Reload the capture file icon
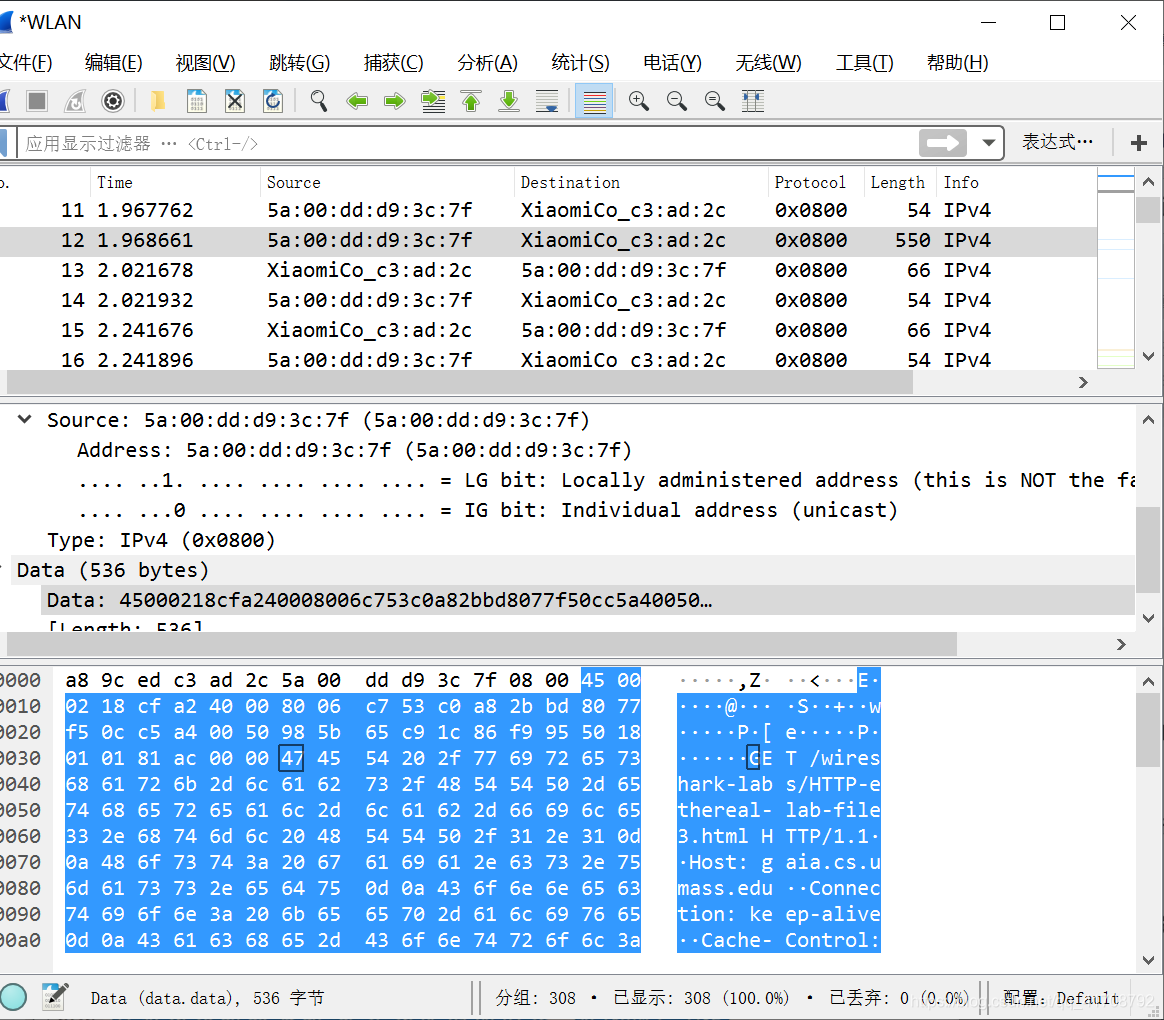Screen dimensions: 1164x1020 272,101
